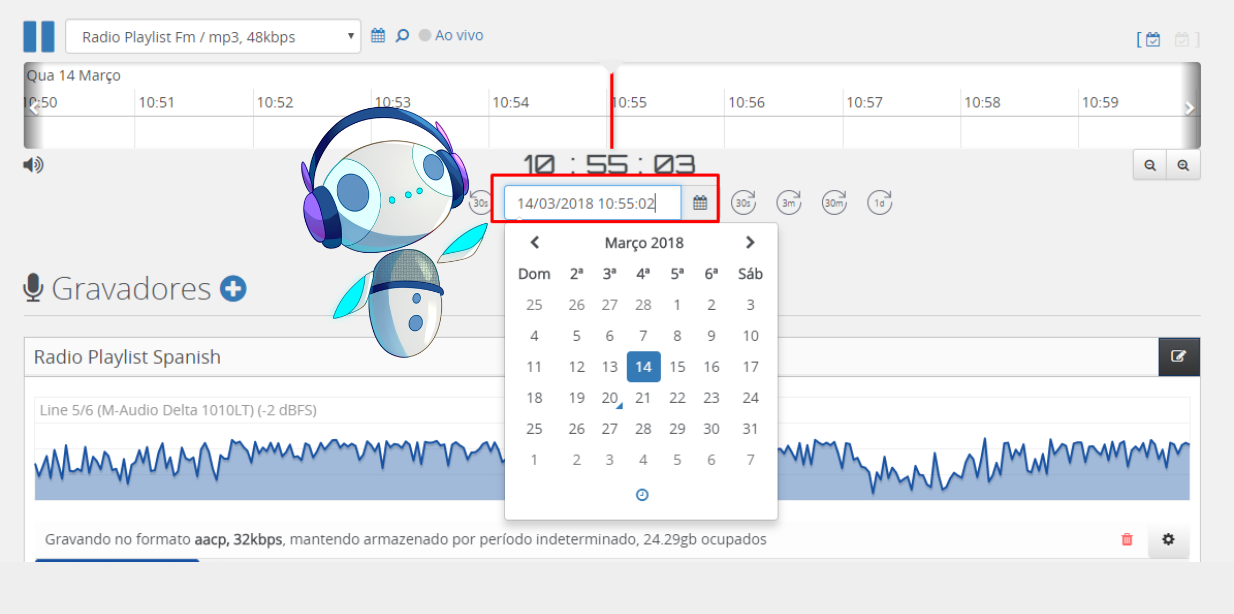
Task: Click the 10:59 mark on the timeline
Action: coord(1100,102)
